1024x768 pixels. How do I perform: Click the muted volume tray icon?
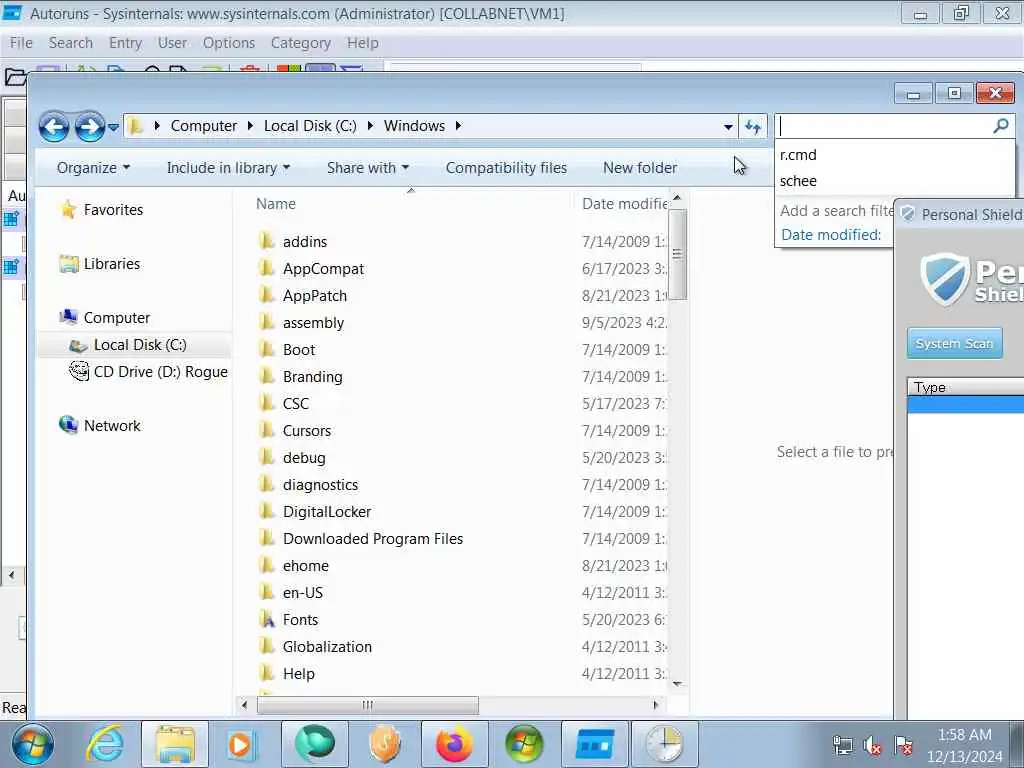pyautogui.click(x=872, y=745)
